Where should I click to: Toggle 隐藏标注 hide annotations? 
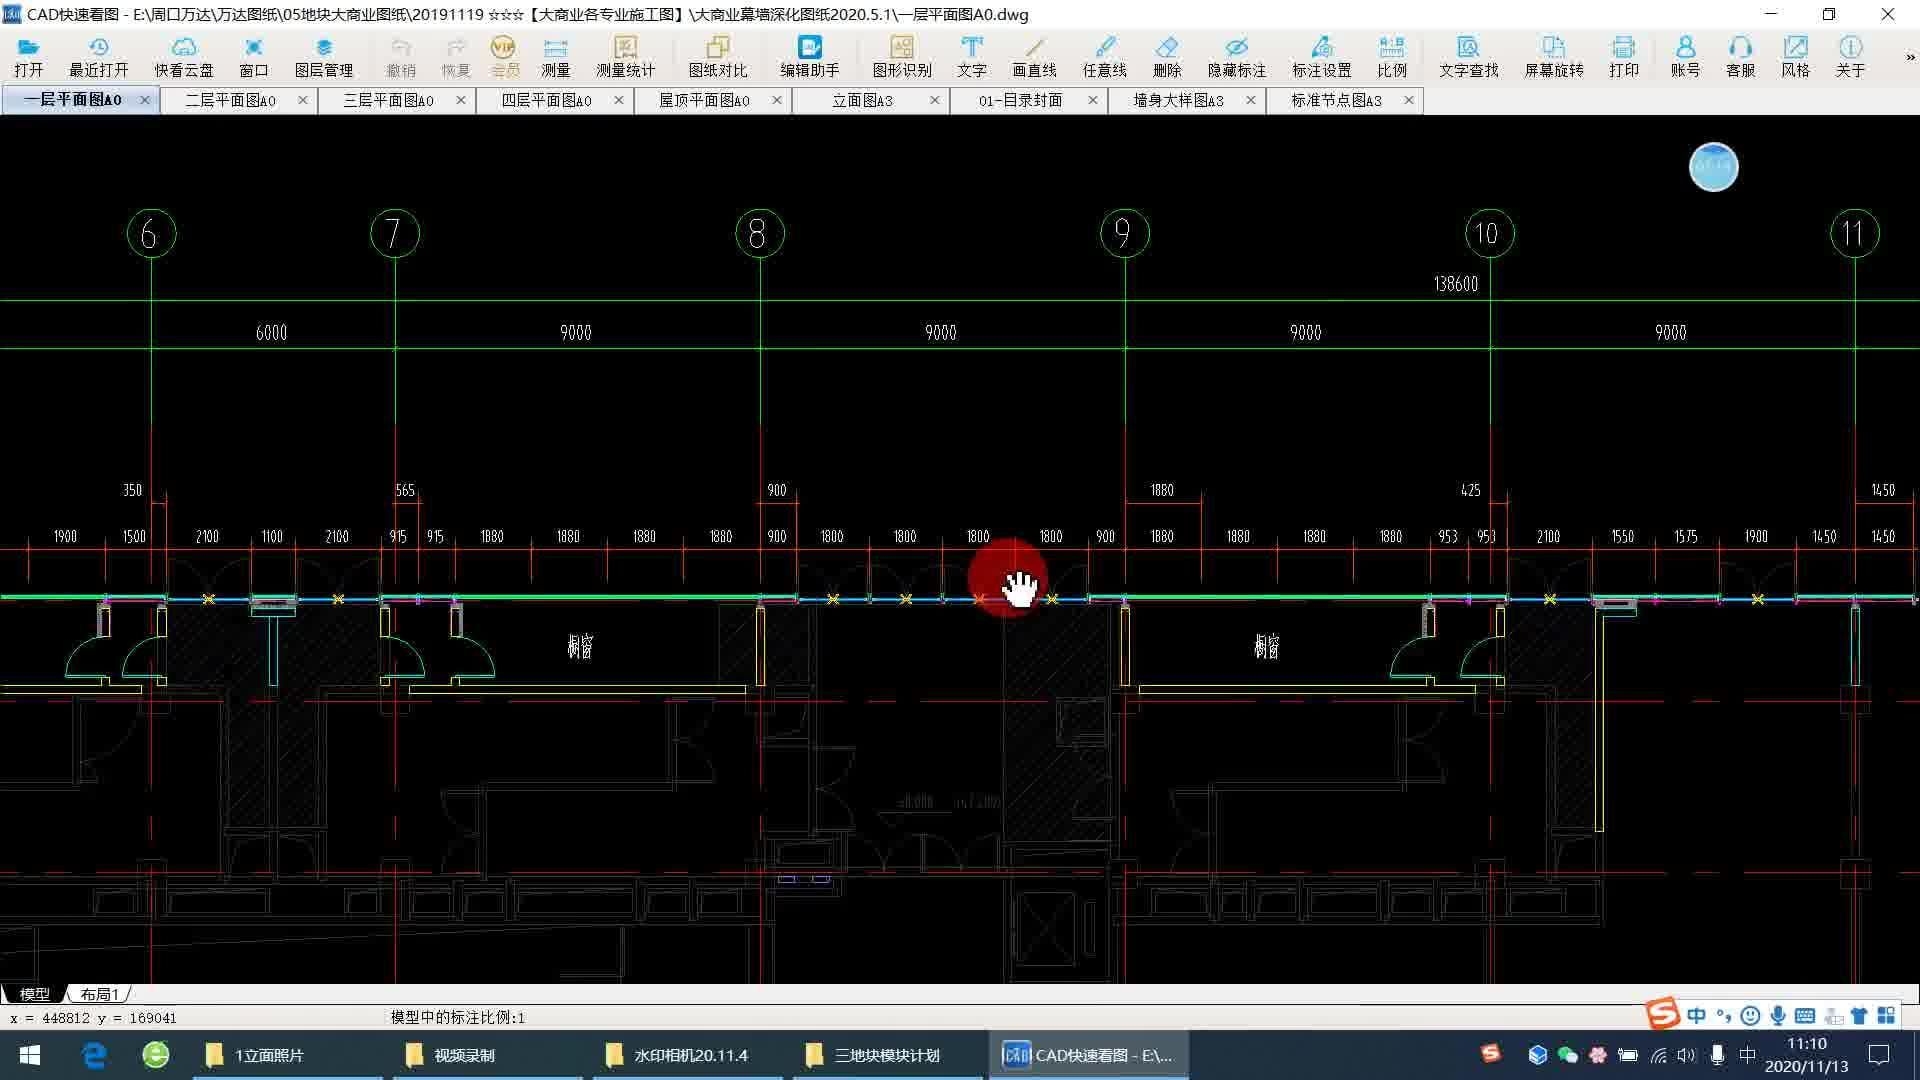pos(1236,56)
